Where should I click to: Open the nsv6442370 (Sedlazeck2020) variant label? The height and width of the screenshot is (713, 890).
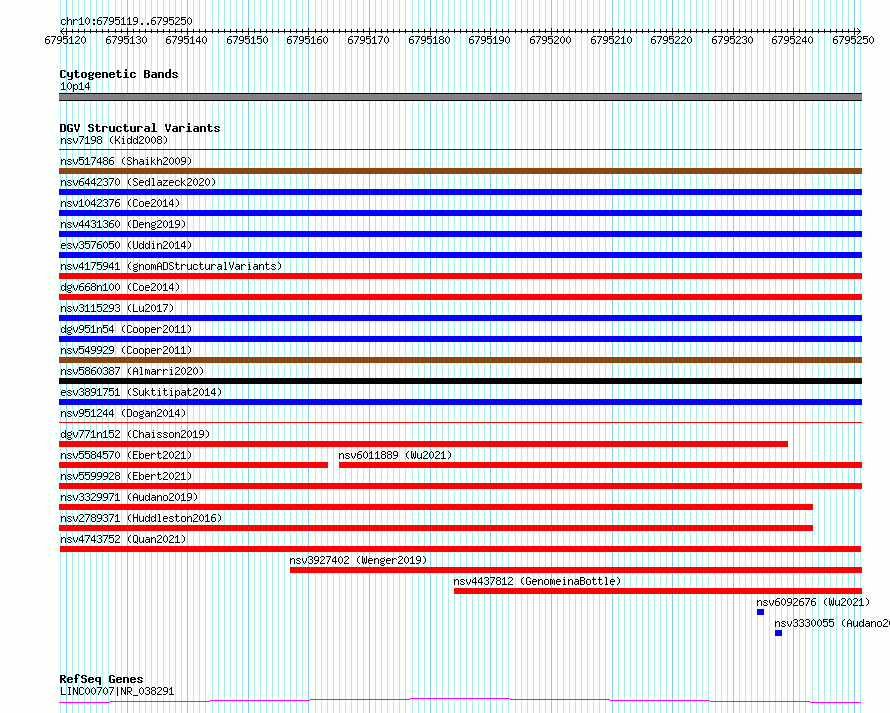point(138,182)
